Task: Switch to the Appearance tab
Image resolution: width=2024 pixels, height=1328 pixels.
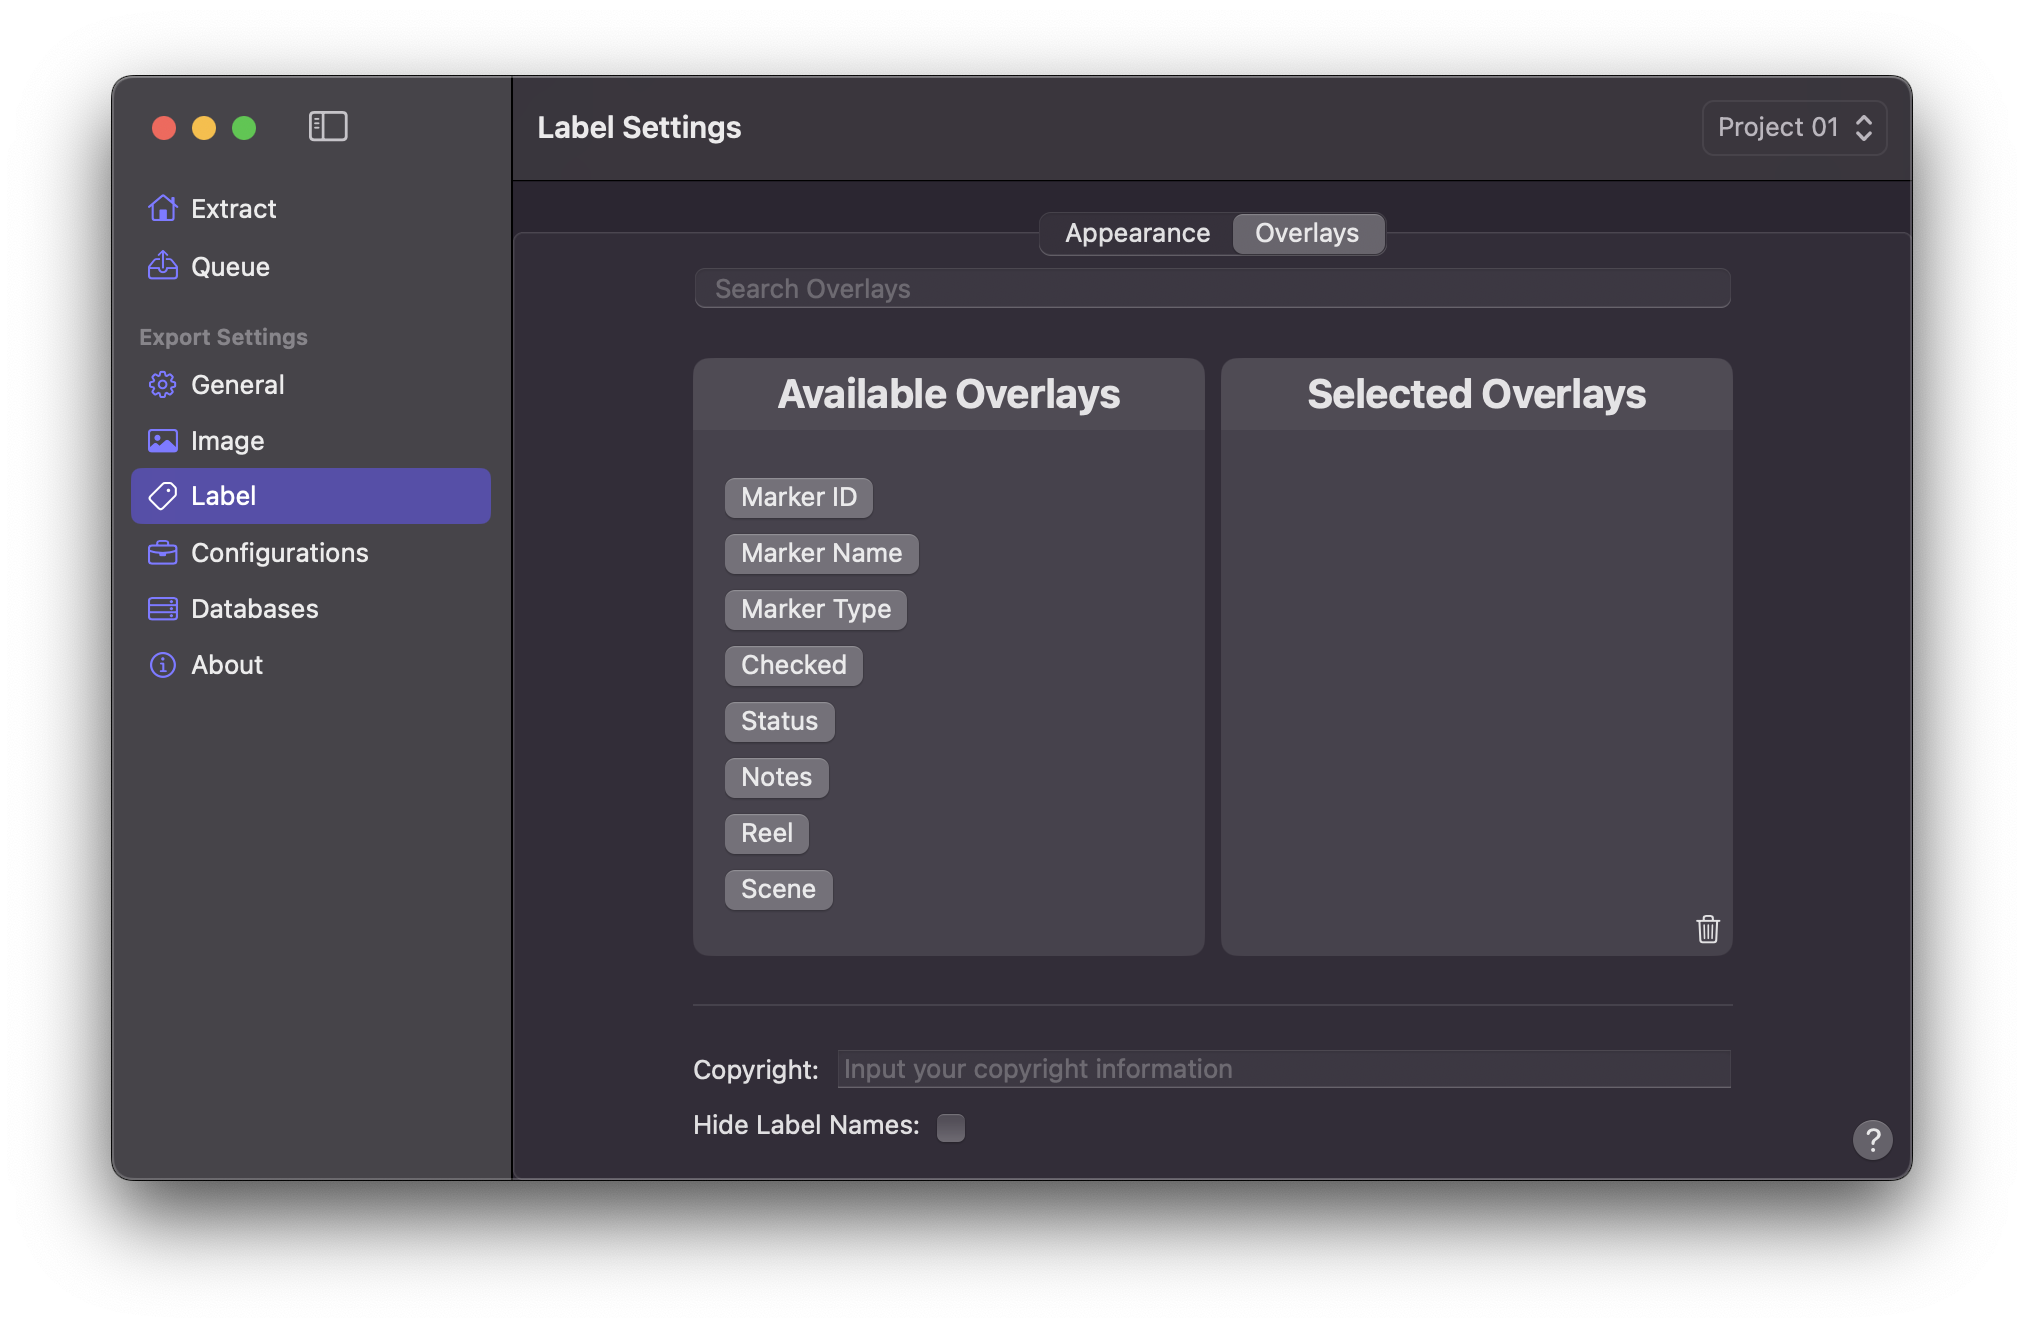Action: (x=1137, y=233)
